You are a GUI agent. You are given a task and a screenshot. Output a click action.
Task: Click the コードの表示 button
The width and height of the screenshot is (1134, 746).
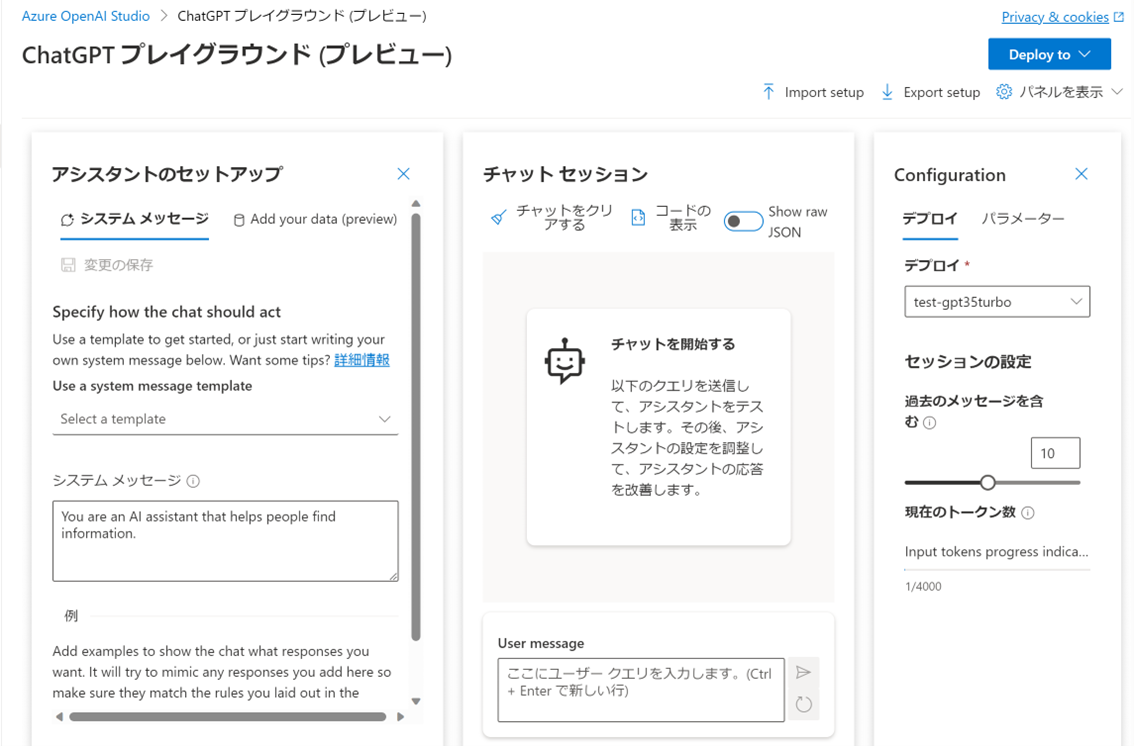coord(671,218)
